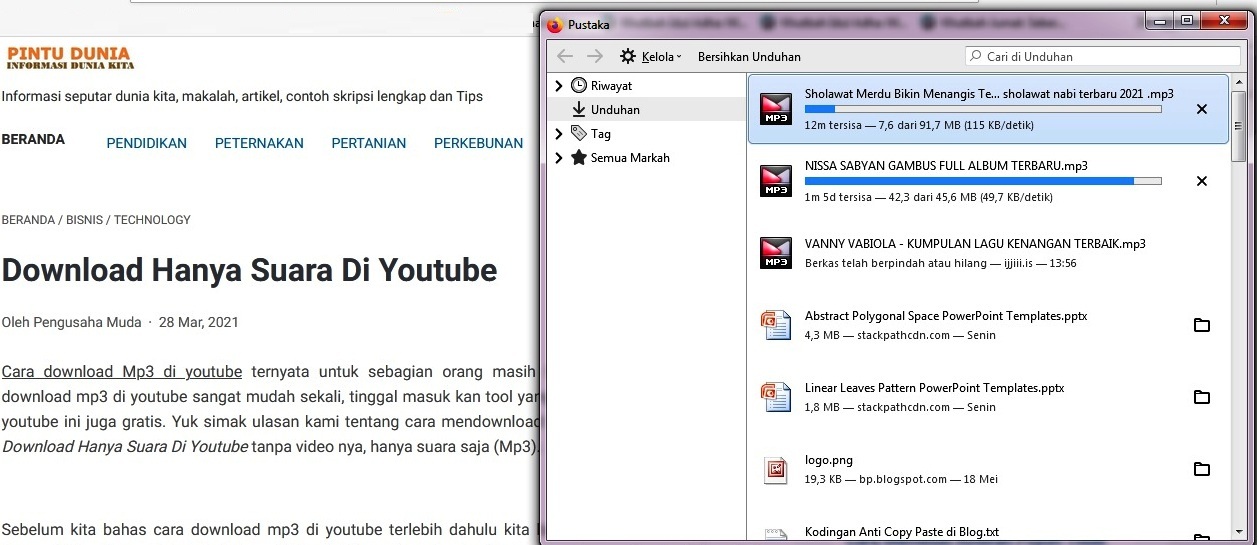Image resolution: width=1257 pixels, height=545 pixels.
Task: Click the VANNY VABIOLA MP3 file icon
Action: tap(776, 253)
